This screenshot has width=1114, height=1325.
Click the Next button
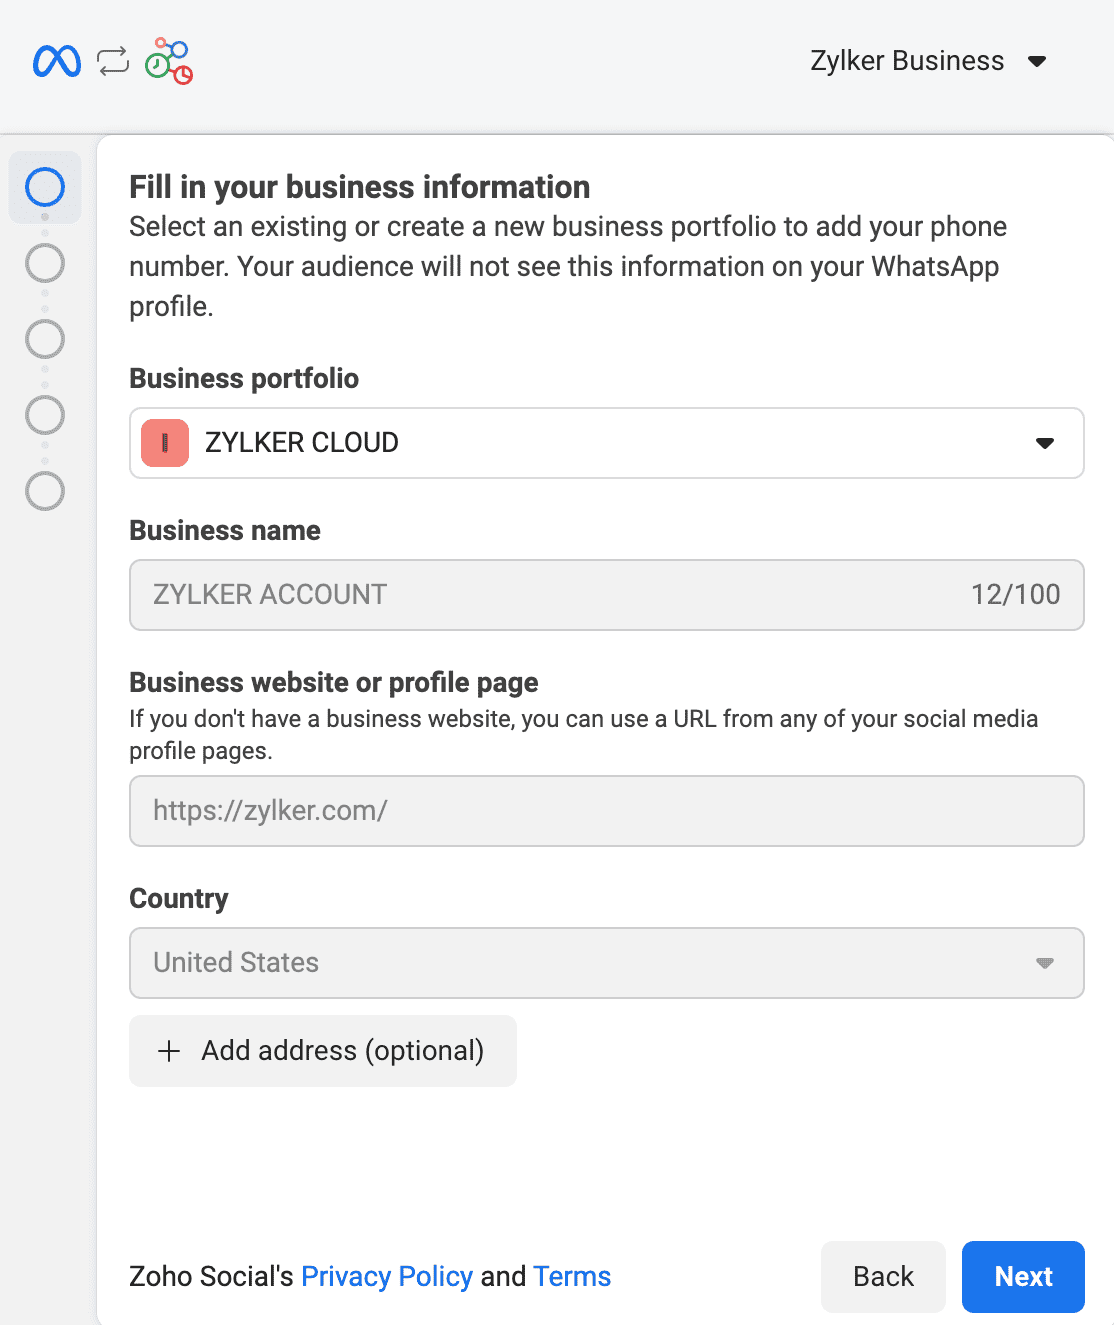tap(1022, 1276)
